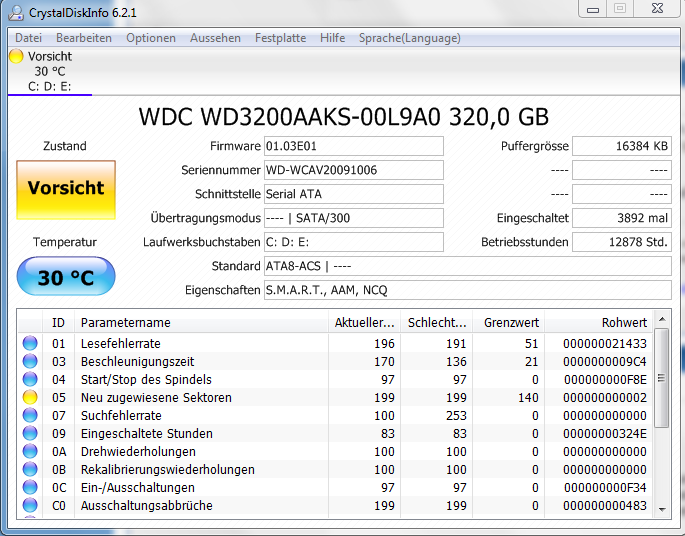Select the Rekalibrierungswiederholungen row text
The width and height of the screenshot is (685, 536).
[x=168, y=469]
